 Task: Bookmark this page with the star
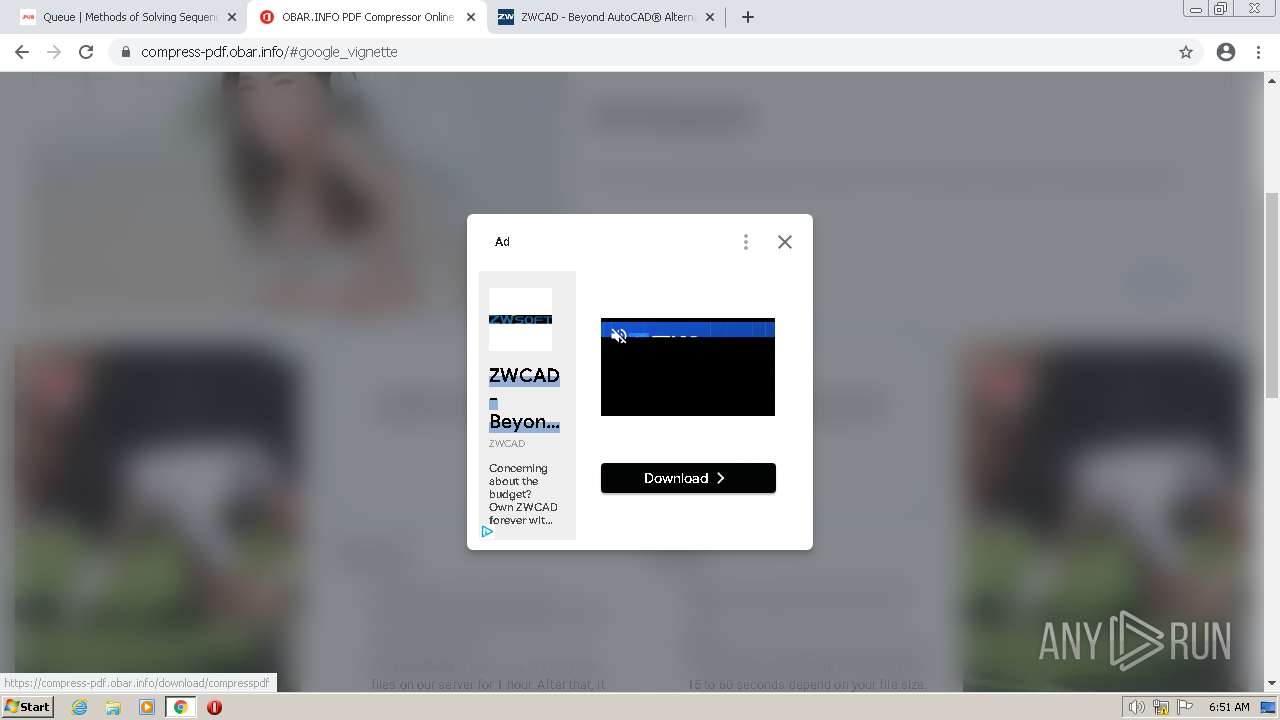pyautogui.click(x=1186, y=52)
